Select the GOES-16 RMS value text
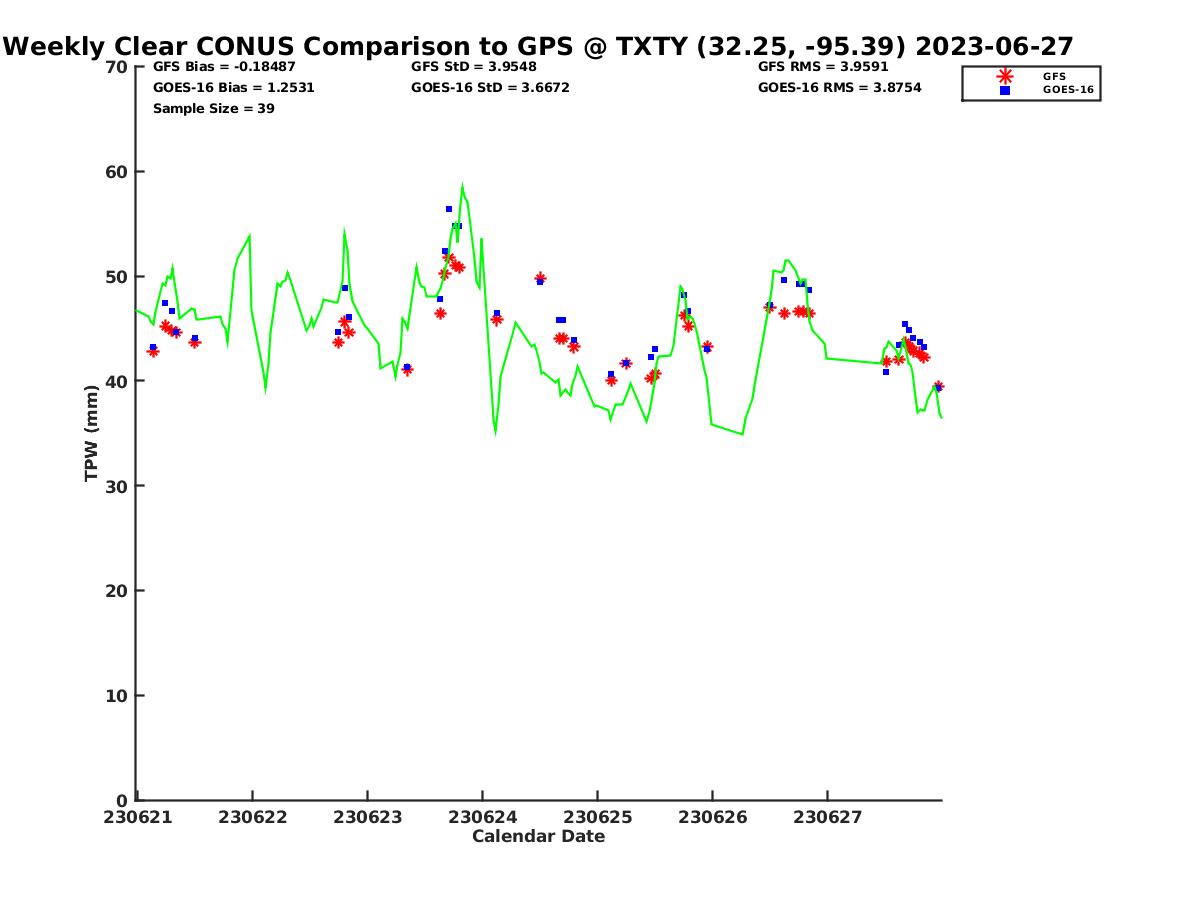Screen dimensions: 1200x900 pos(839,88)
